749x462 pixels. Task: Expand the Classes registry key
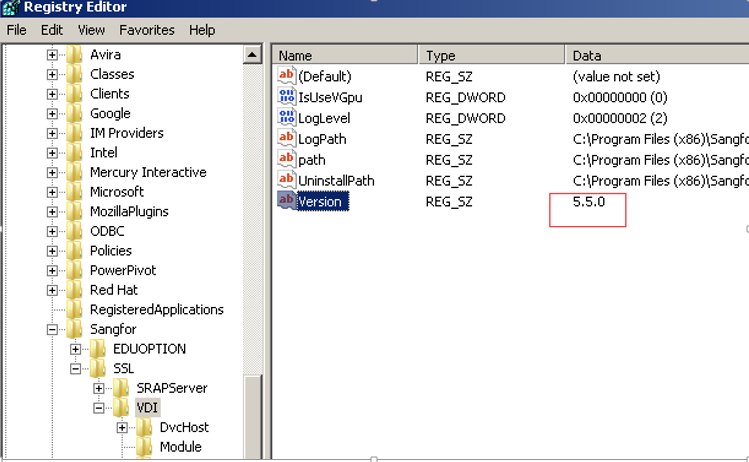point(52,75)
